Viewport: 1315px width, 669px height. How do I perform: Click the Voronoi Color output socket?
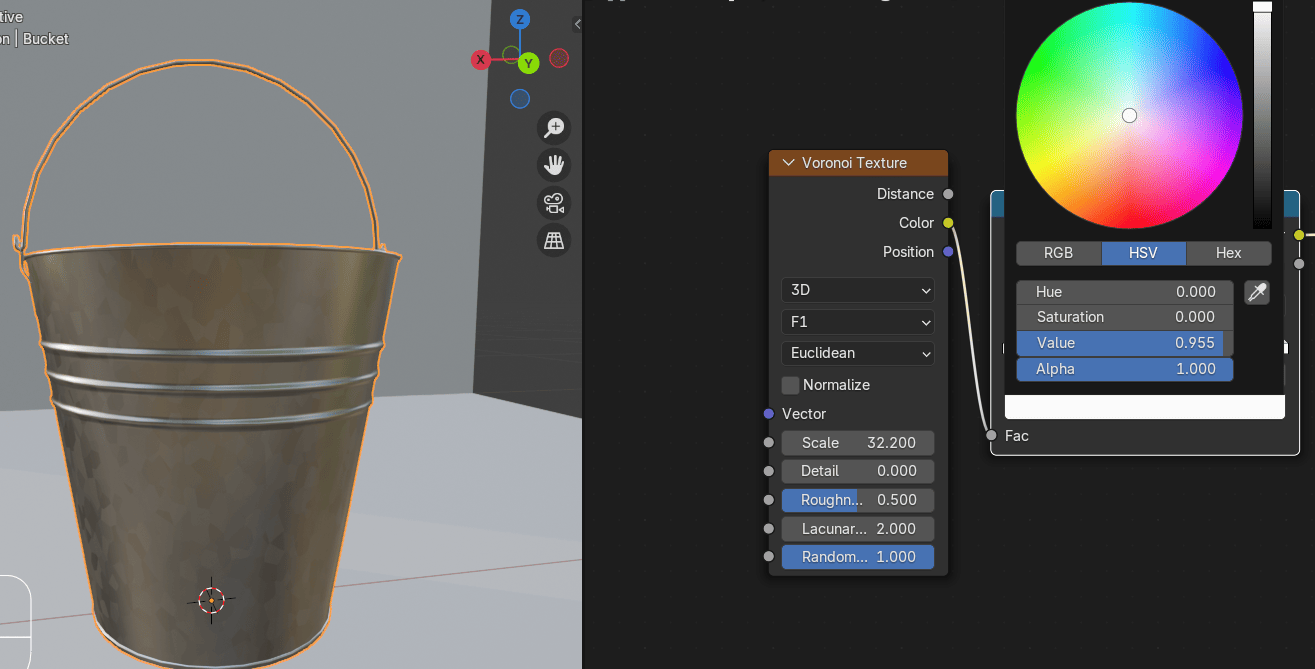[x=948, y=223]
